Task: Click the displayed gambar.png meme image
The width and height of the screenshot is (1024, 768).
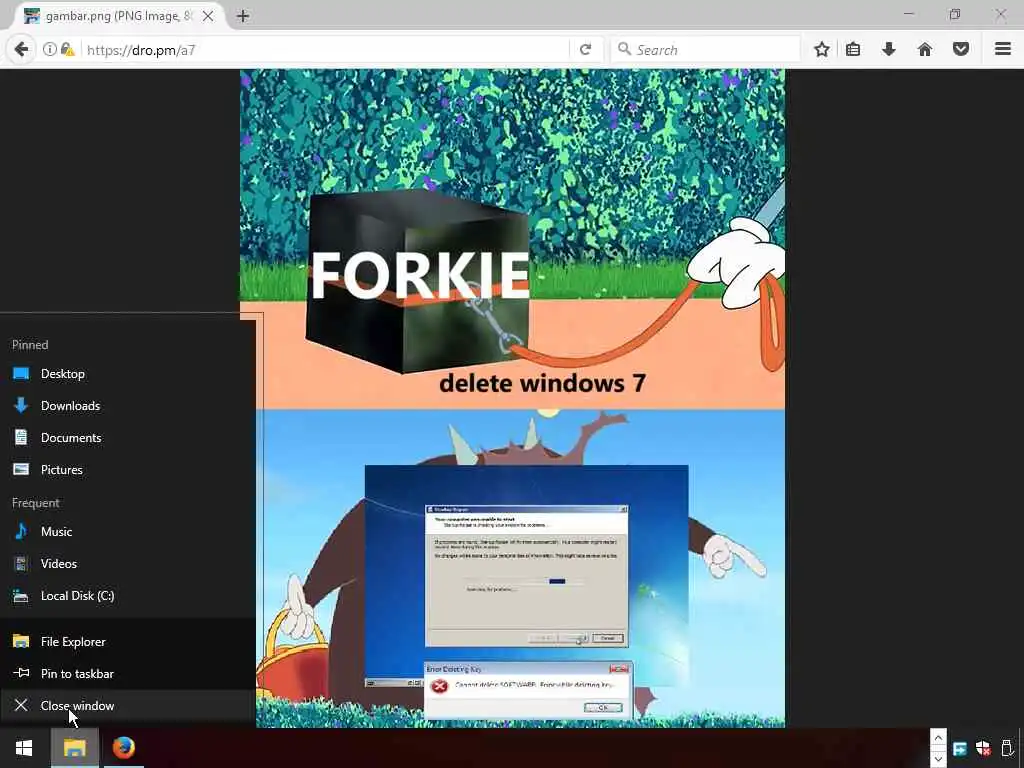Action: (x=513, y=398)
